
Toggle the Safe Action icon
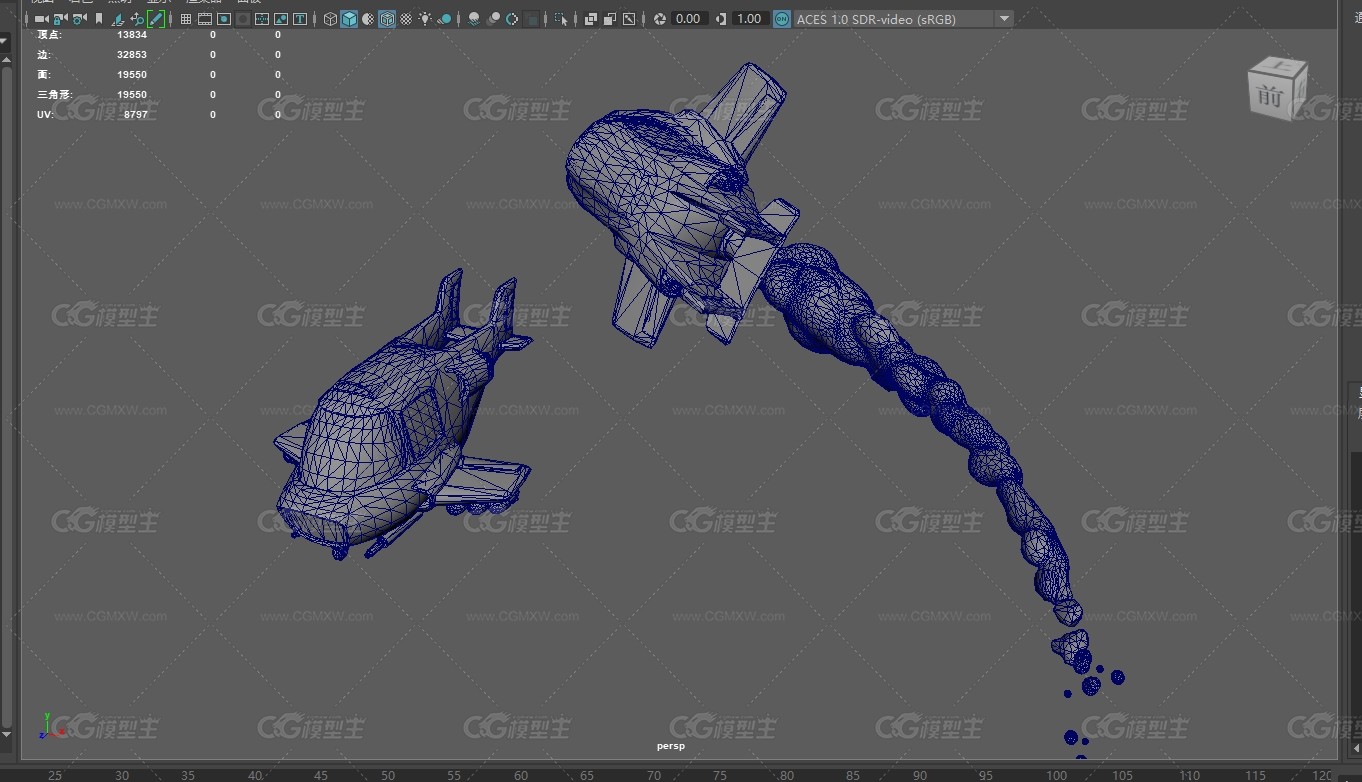pos(281,19)
